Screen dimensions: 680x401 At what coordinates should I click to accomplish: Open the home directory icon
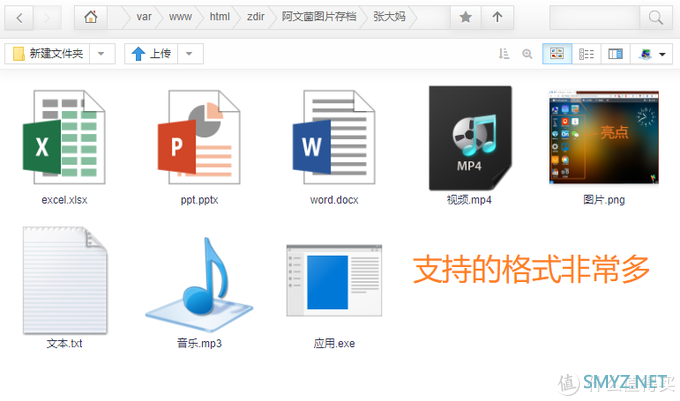[x=91, y=17]
